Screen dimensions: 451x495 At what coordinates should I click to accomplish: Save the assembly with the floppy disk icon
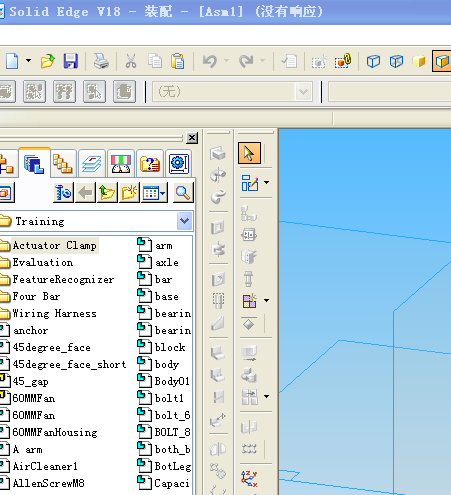point(71,61)
